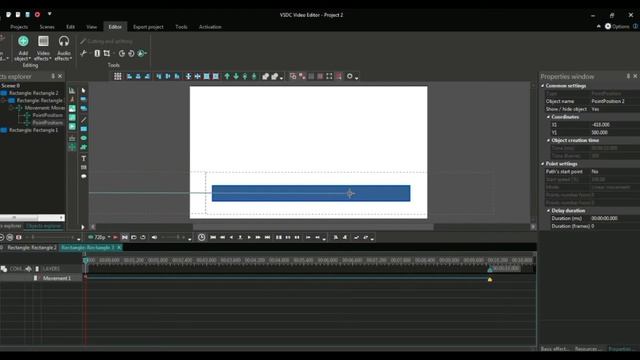Edit the Y1 coordinate value field

(615, 133)
